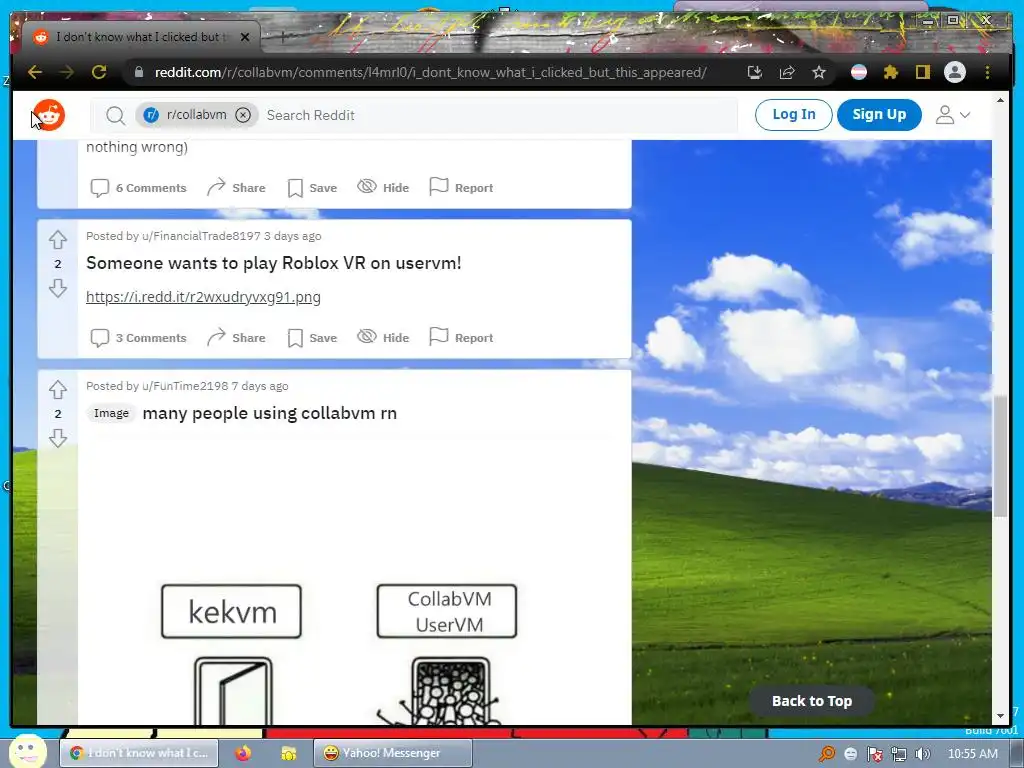Click the Action Center flag tray icon
Screen dimensions: 1024x768
(x=874, y=754)
